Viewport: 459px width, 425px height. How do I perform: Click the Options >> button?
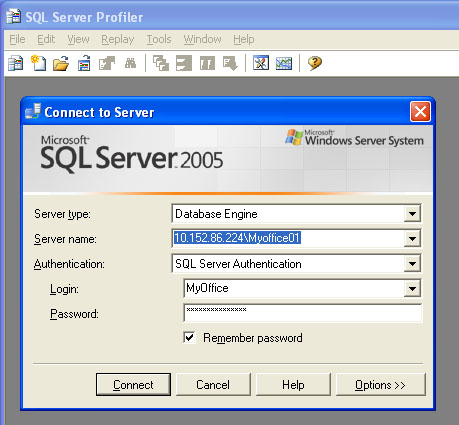[x=380, y=385]
